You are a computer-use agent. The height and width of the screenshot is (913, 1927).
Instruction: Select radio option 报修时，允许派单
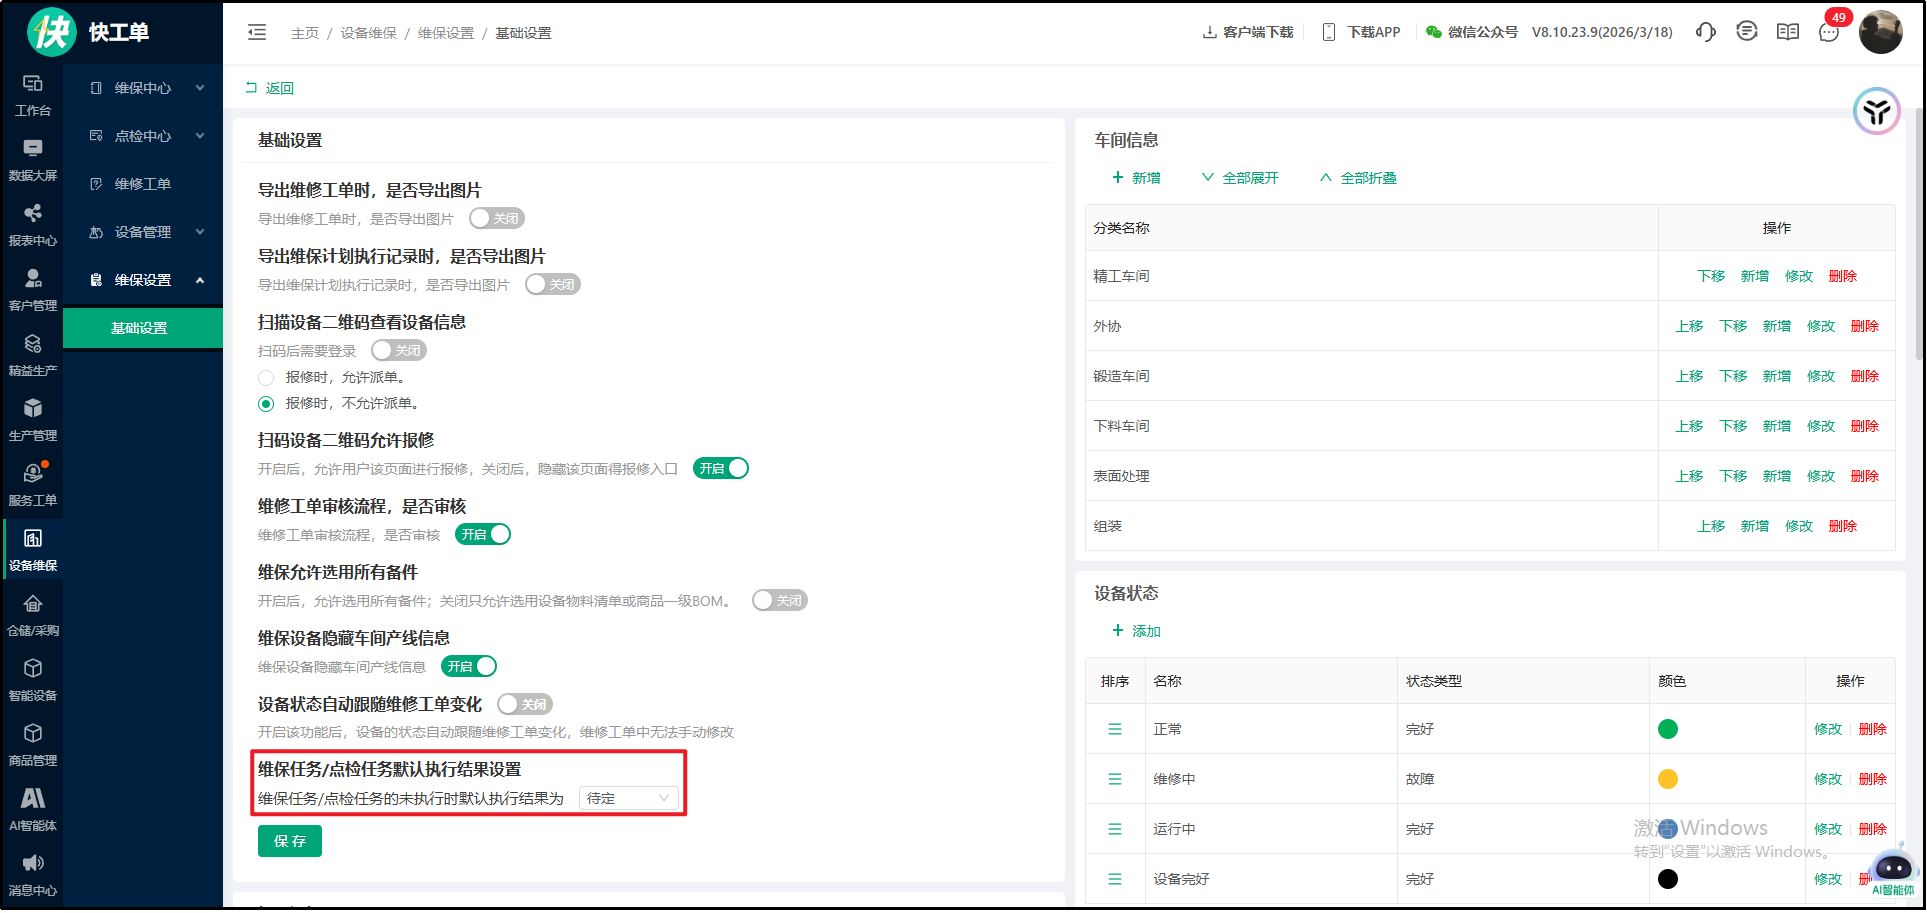tap(266, 378)
